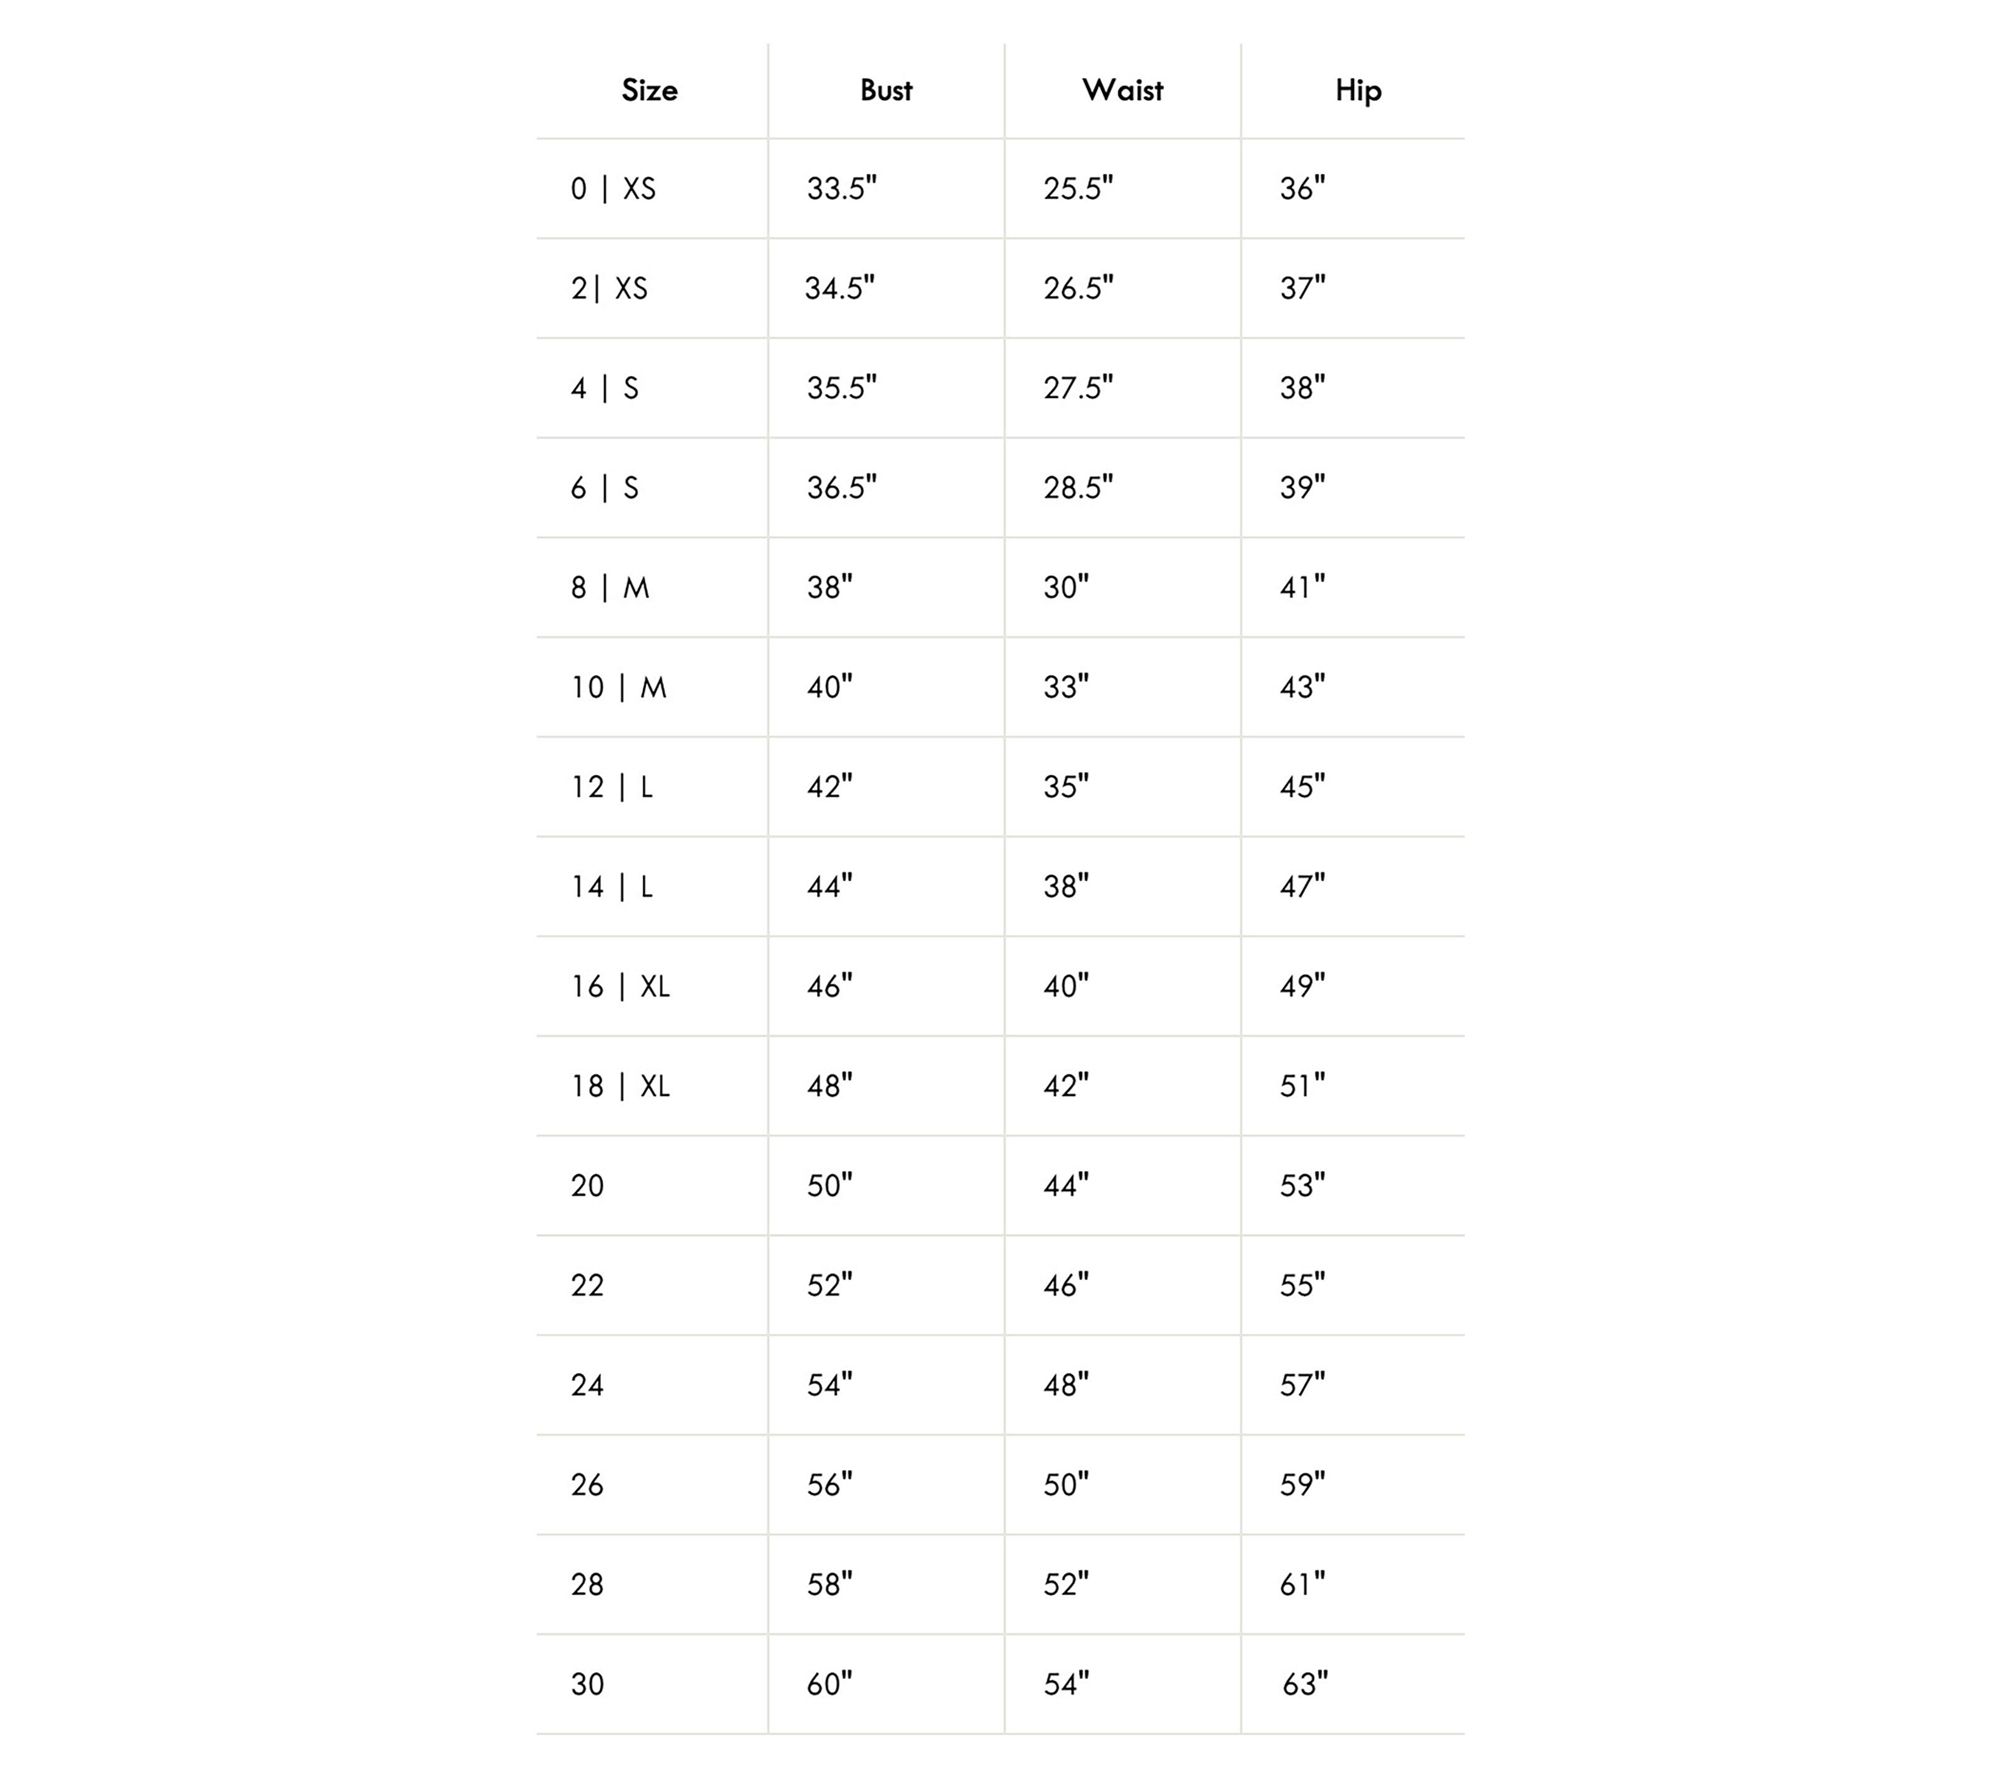This screenshot has height=1778, width=2000.
Task: Click the size 30 row label
Action: (x=588, y=1685)
